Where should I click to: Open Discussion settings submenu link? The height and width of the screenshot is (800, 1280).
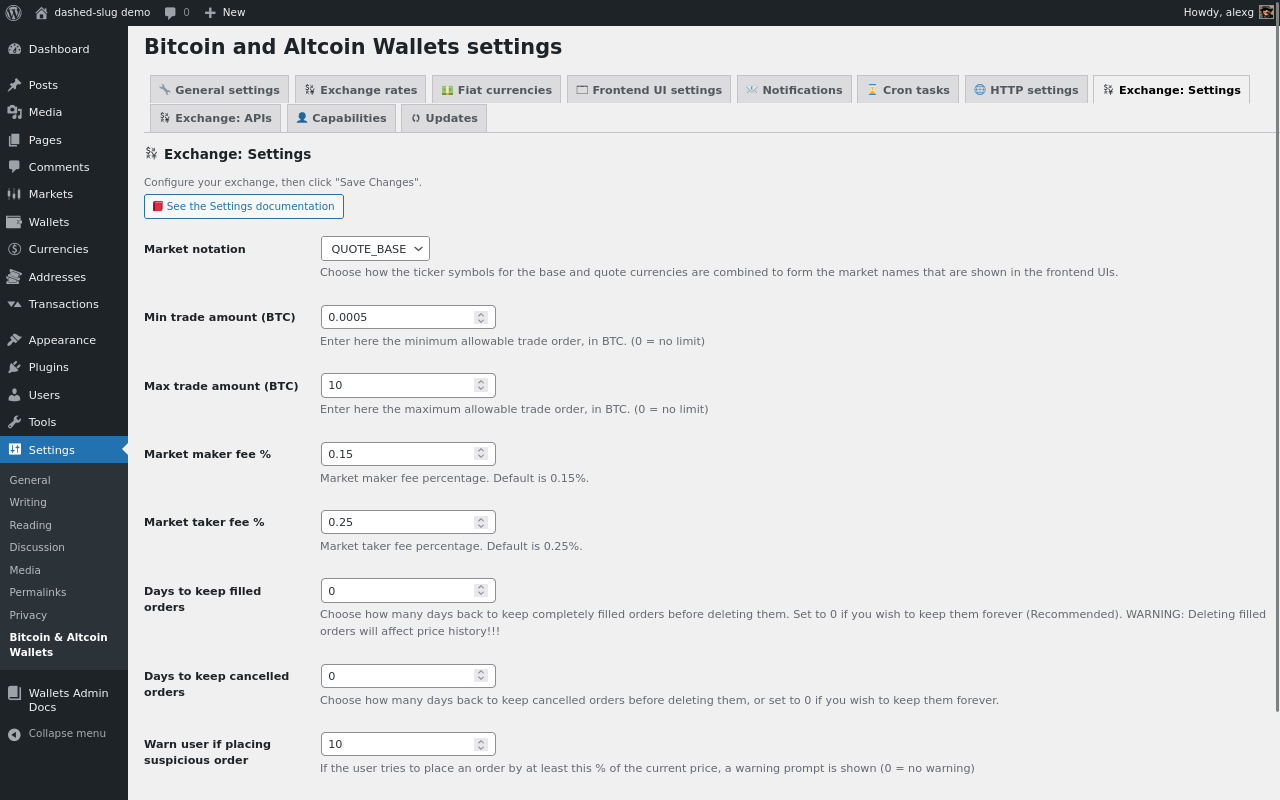37,547
